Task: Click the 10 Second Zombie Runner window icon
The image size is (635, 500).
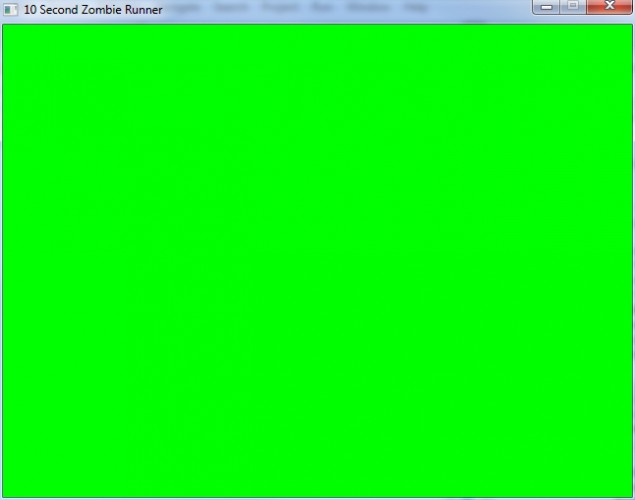Action: (11, 9)
